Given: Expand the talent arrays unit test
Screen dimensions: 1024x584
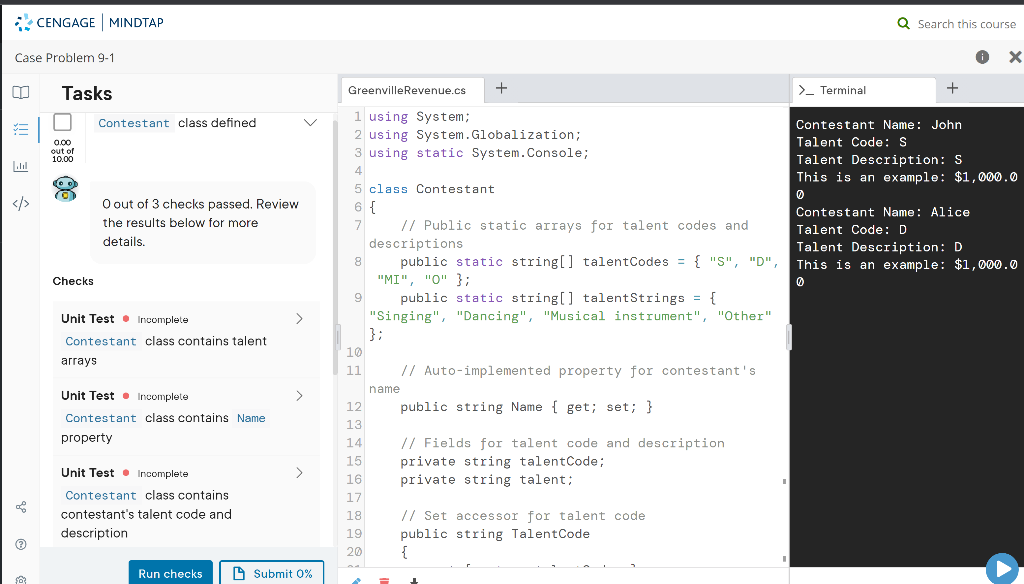Looking at the screenshot, I should pos(300,319).
